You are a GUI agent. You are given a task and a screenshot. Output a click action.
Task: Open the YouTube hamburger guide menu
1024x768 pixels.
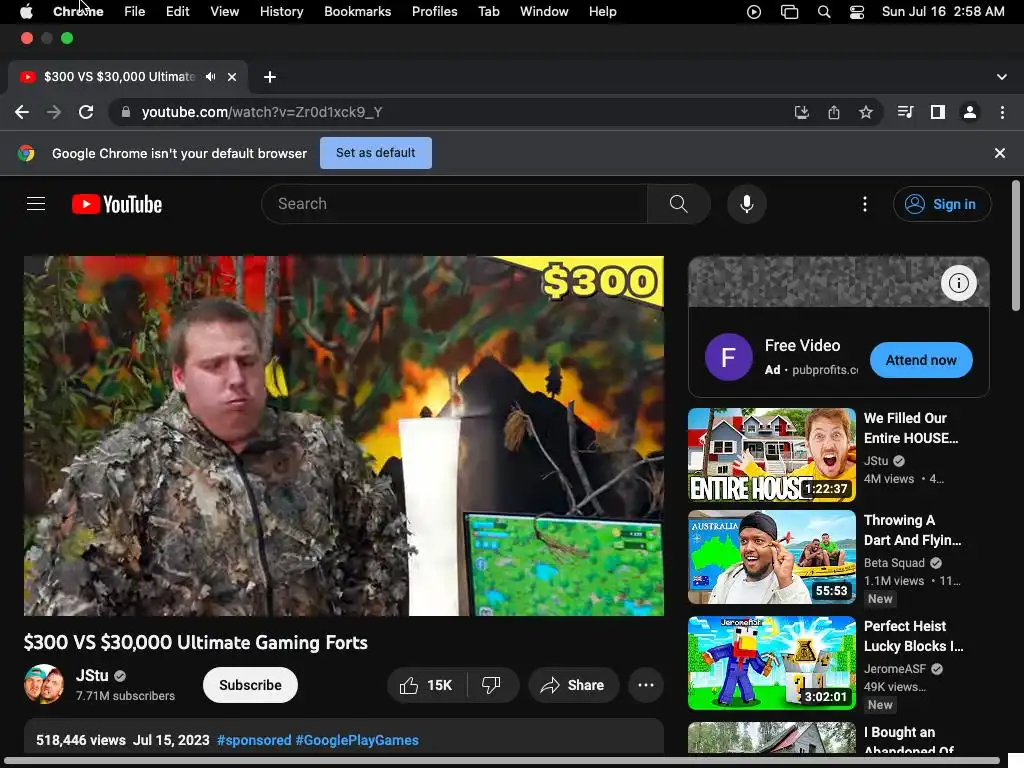click(x=36, y=204)
